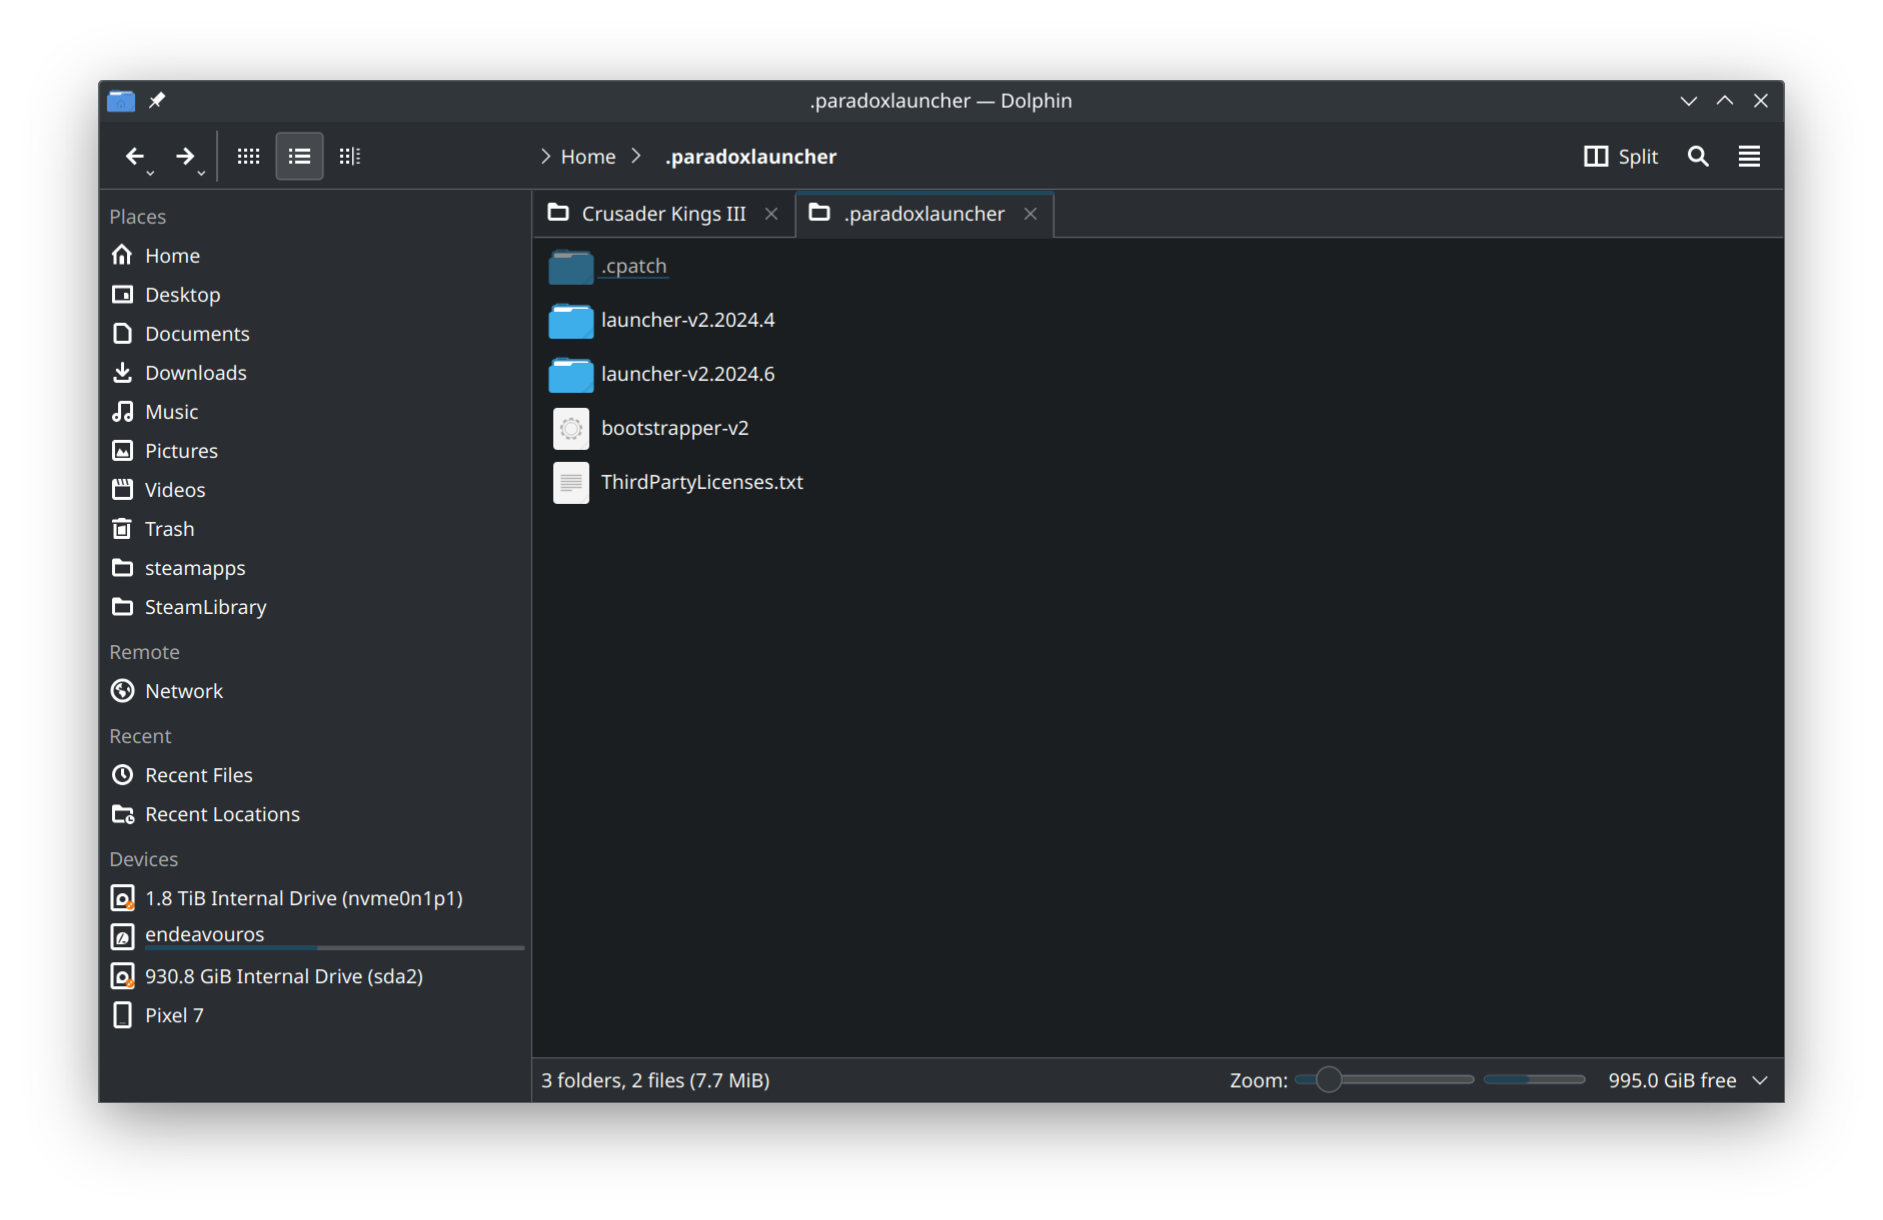This screenshot has height=1220, width=1883.
Task: Open the search tool
Action: tap(1697, 156)
